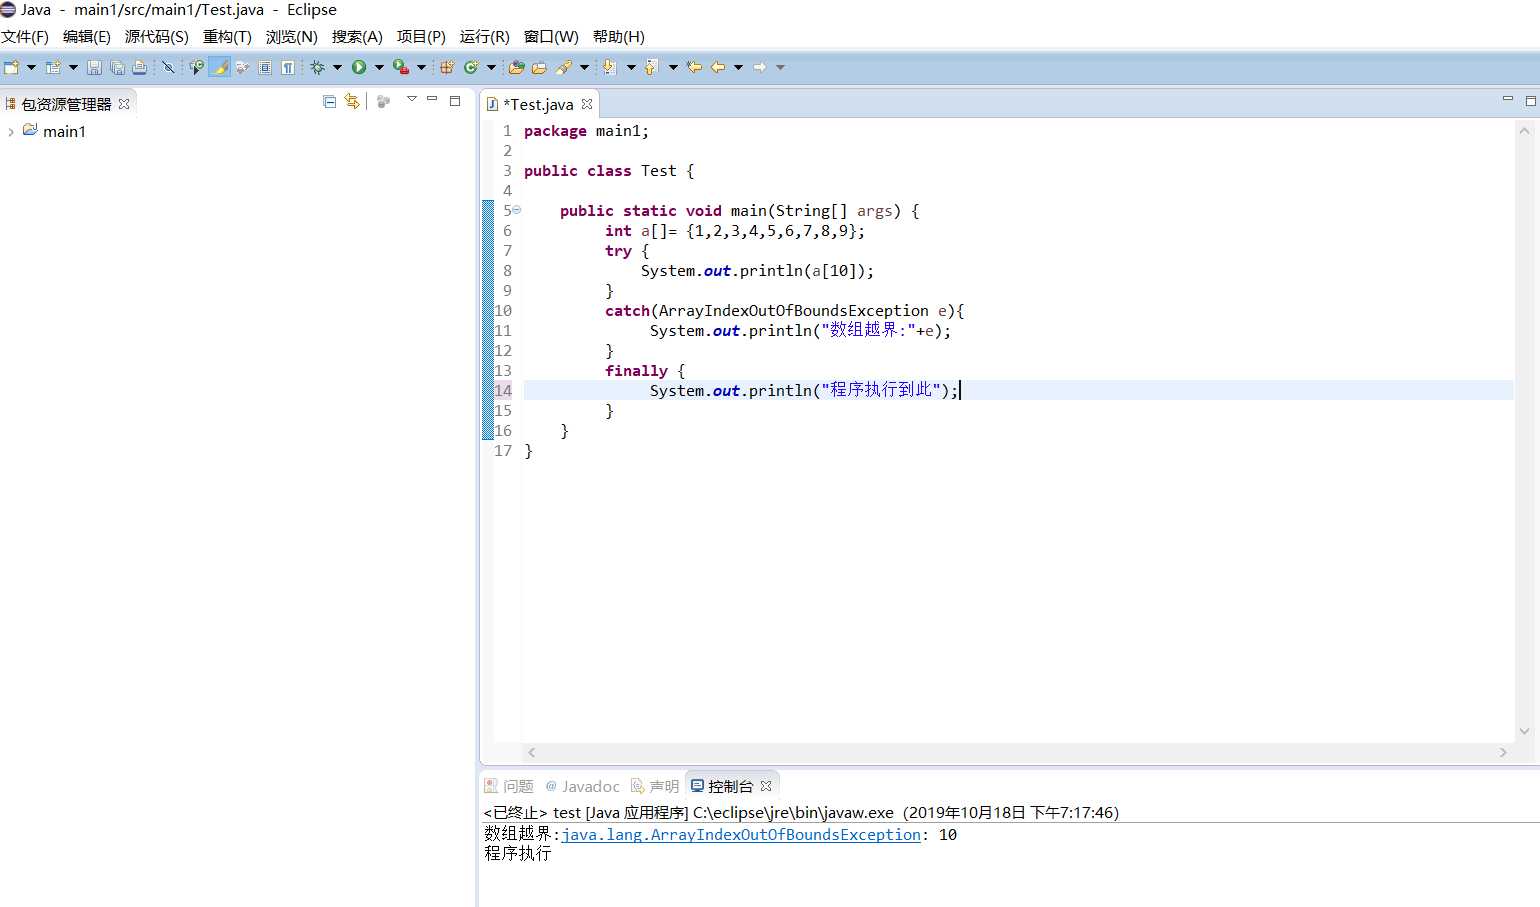1540x907 pixels.
Task: Click the editor horizontal scrollbar right arrow
Action: [1503, 752]
